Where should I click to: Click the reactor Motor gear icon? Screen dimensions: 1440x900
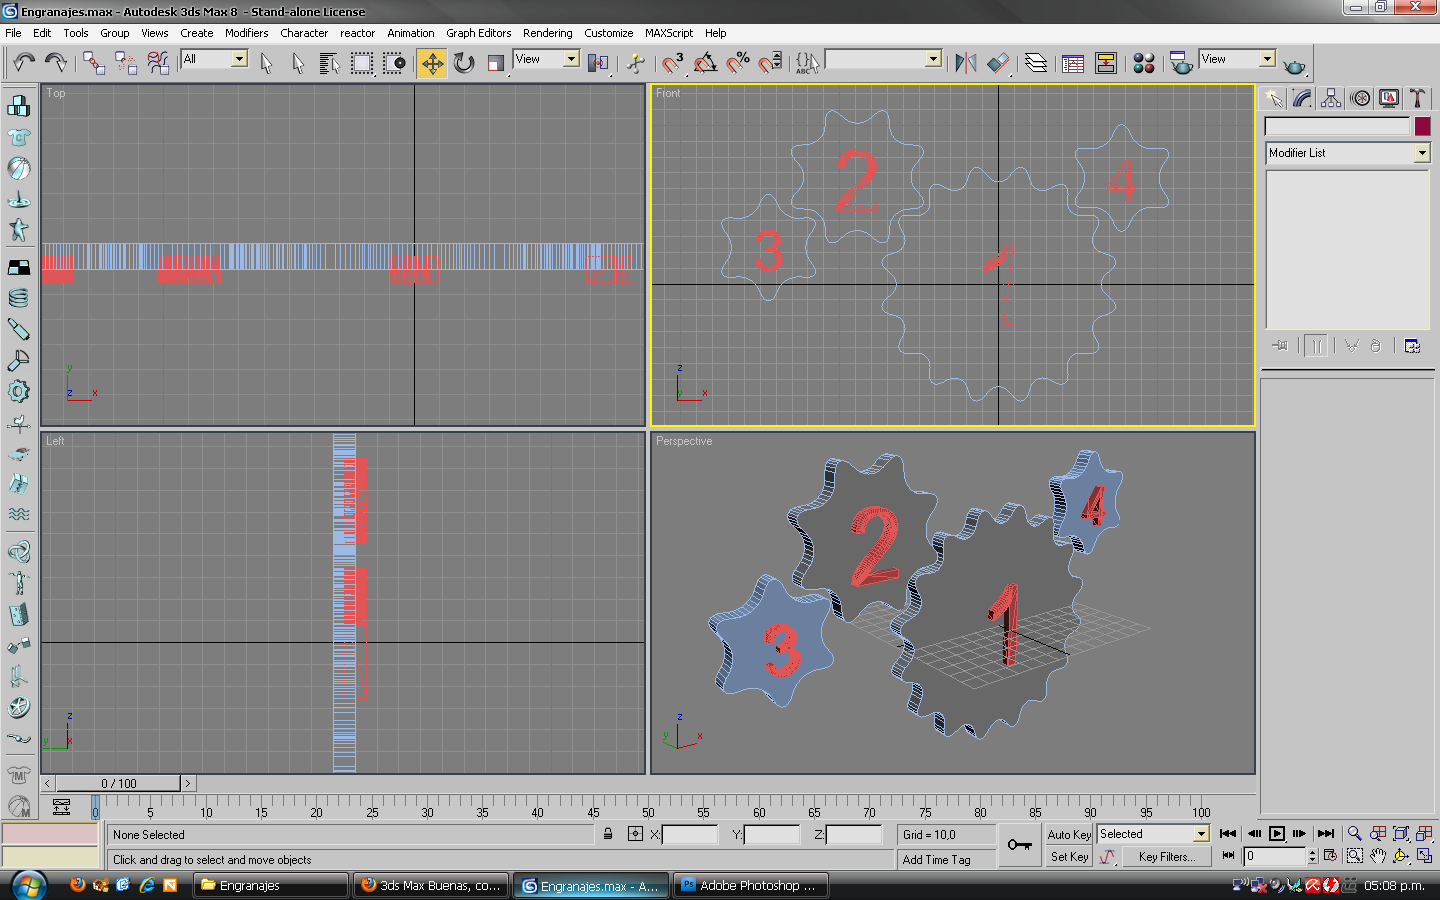pyautogui.click(x=19, y=391)
